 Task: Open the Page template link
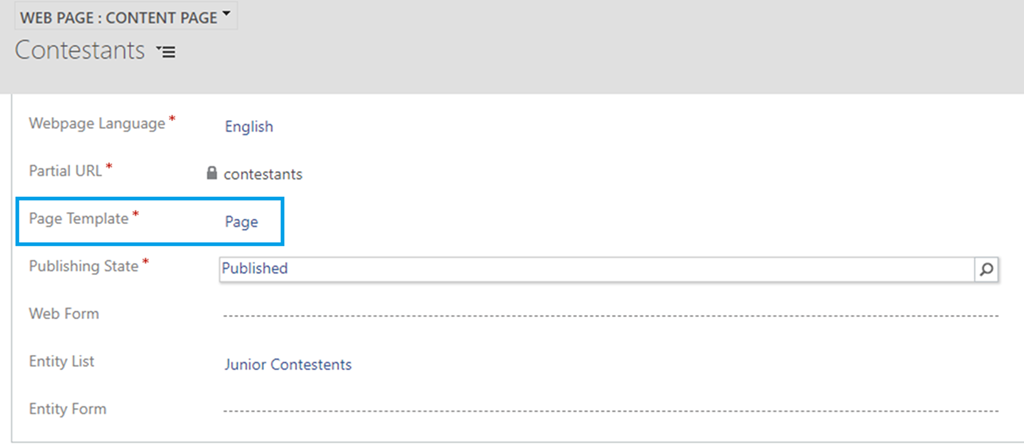click(x=241, y=222)
